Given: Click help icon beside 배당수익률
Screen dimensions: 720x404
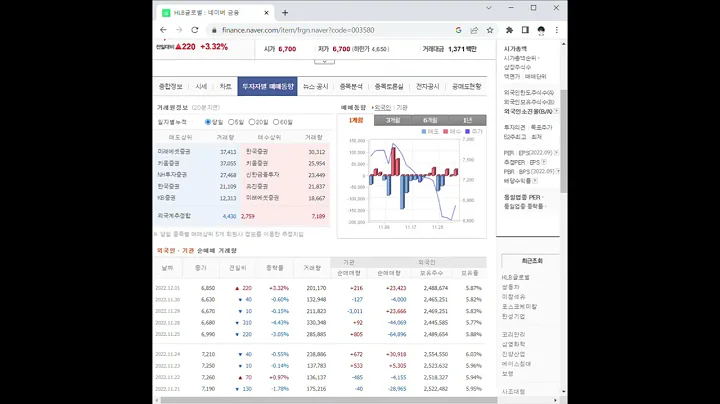Looking at the screenshot, I should coord(535,181).
